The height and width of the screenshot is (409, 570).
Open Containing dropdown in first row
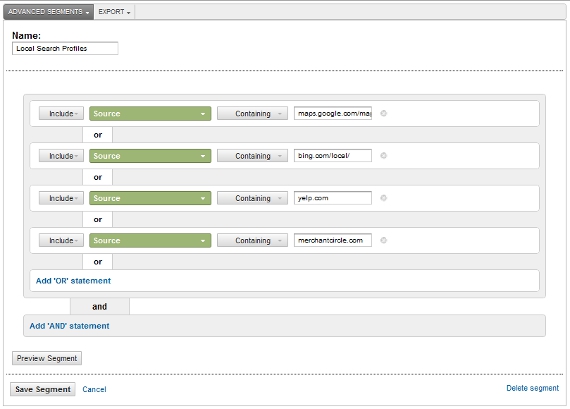point(253,113)
